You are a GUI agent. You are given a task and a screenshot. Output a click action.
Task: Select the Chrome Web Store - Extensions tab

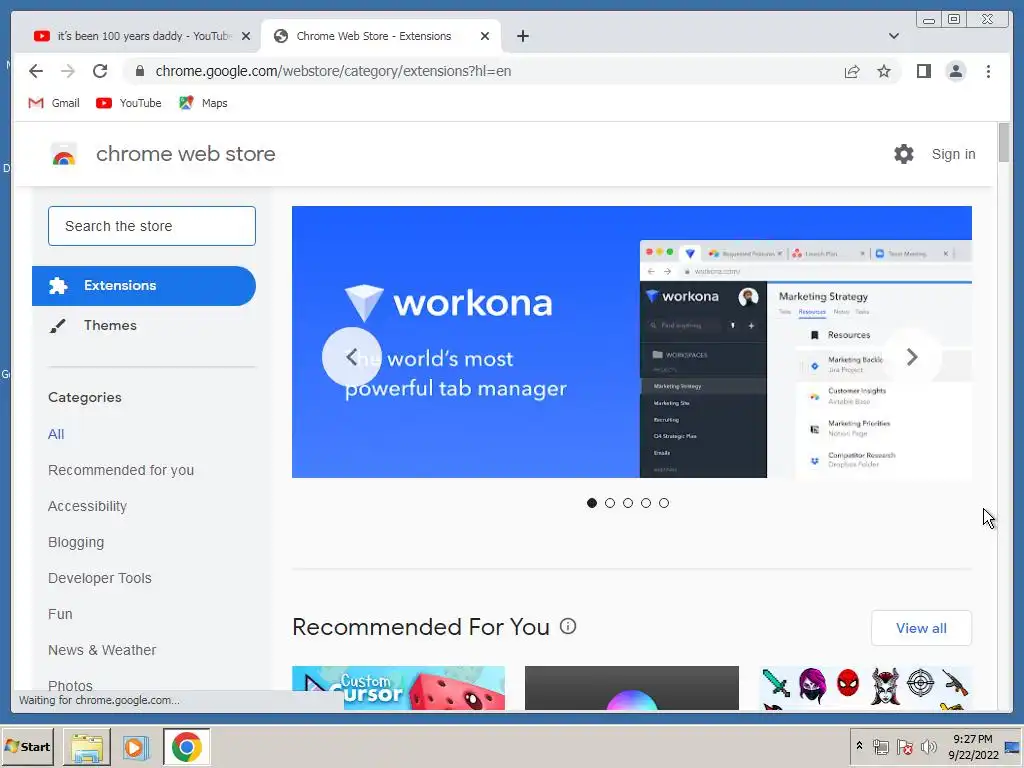(x=374, y=36)
